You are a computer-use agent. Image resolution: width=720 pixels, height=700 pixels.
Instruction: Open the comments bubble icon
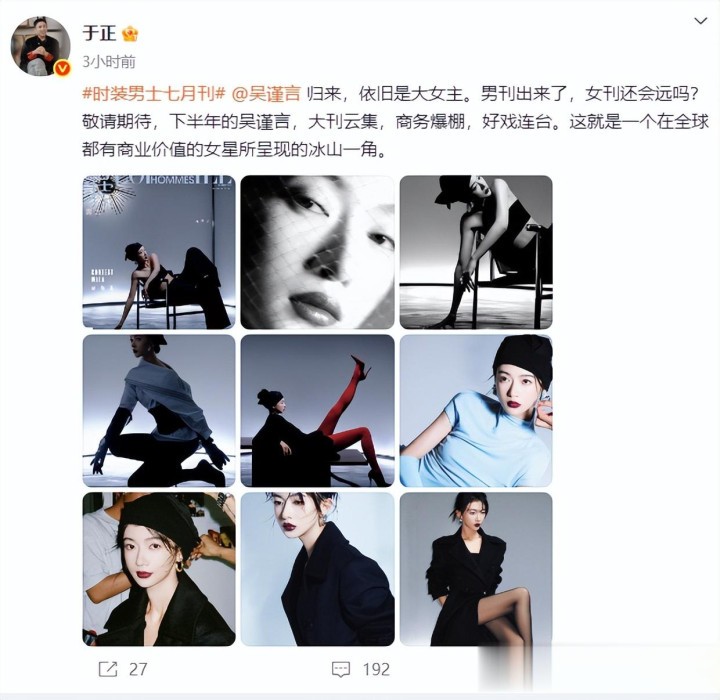click(x=341, y=669)
